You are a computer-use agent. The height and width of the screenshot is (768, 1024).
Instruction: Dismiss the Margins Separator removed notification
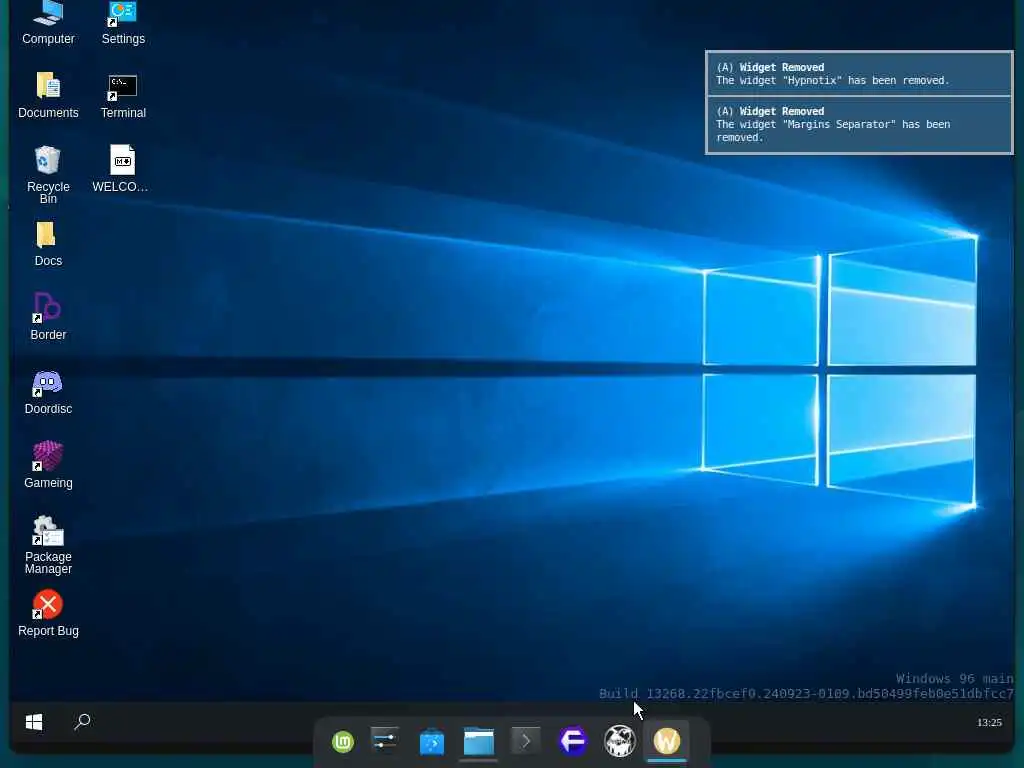pos(859,124)
